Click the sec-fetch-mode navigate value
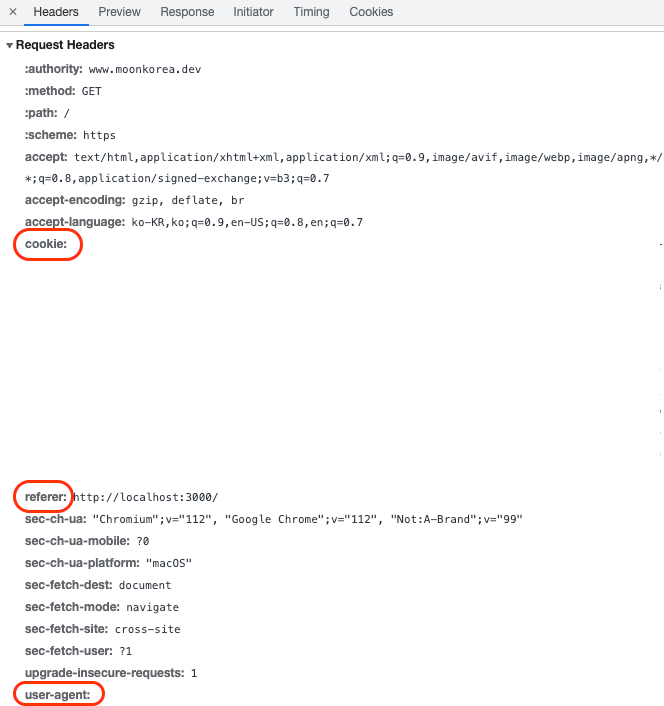 point(153,607)
